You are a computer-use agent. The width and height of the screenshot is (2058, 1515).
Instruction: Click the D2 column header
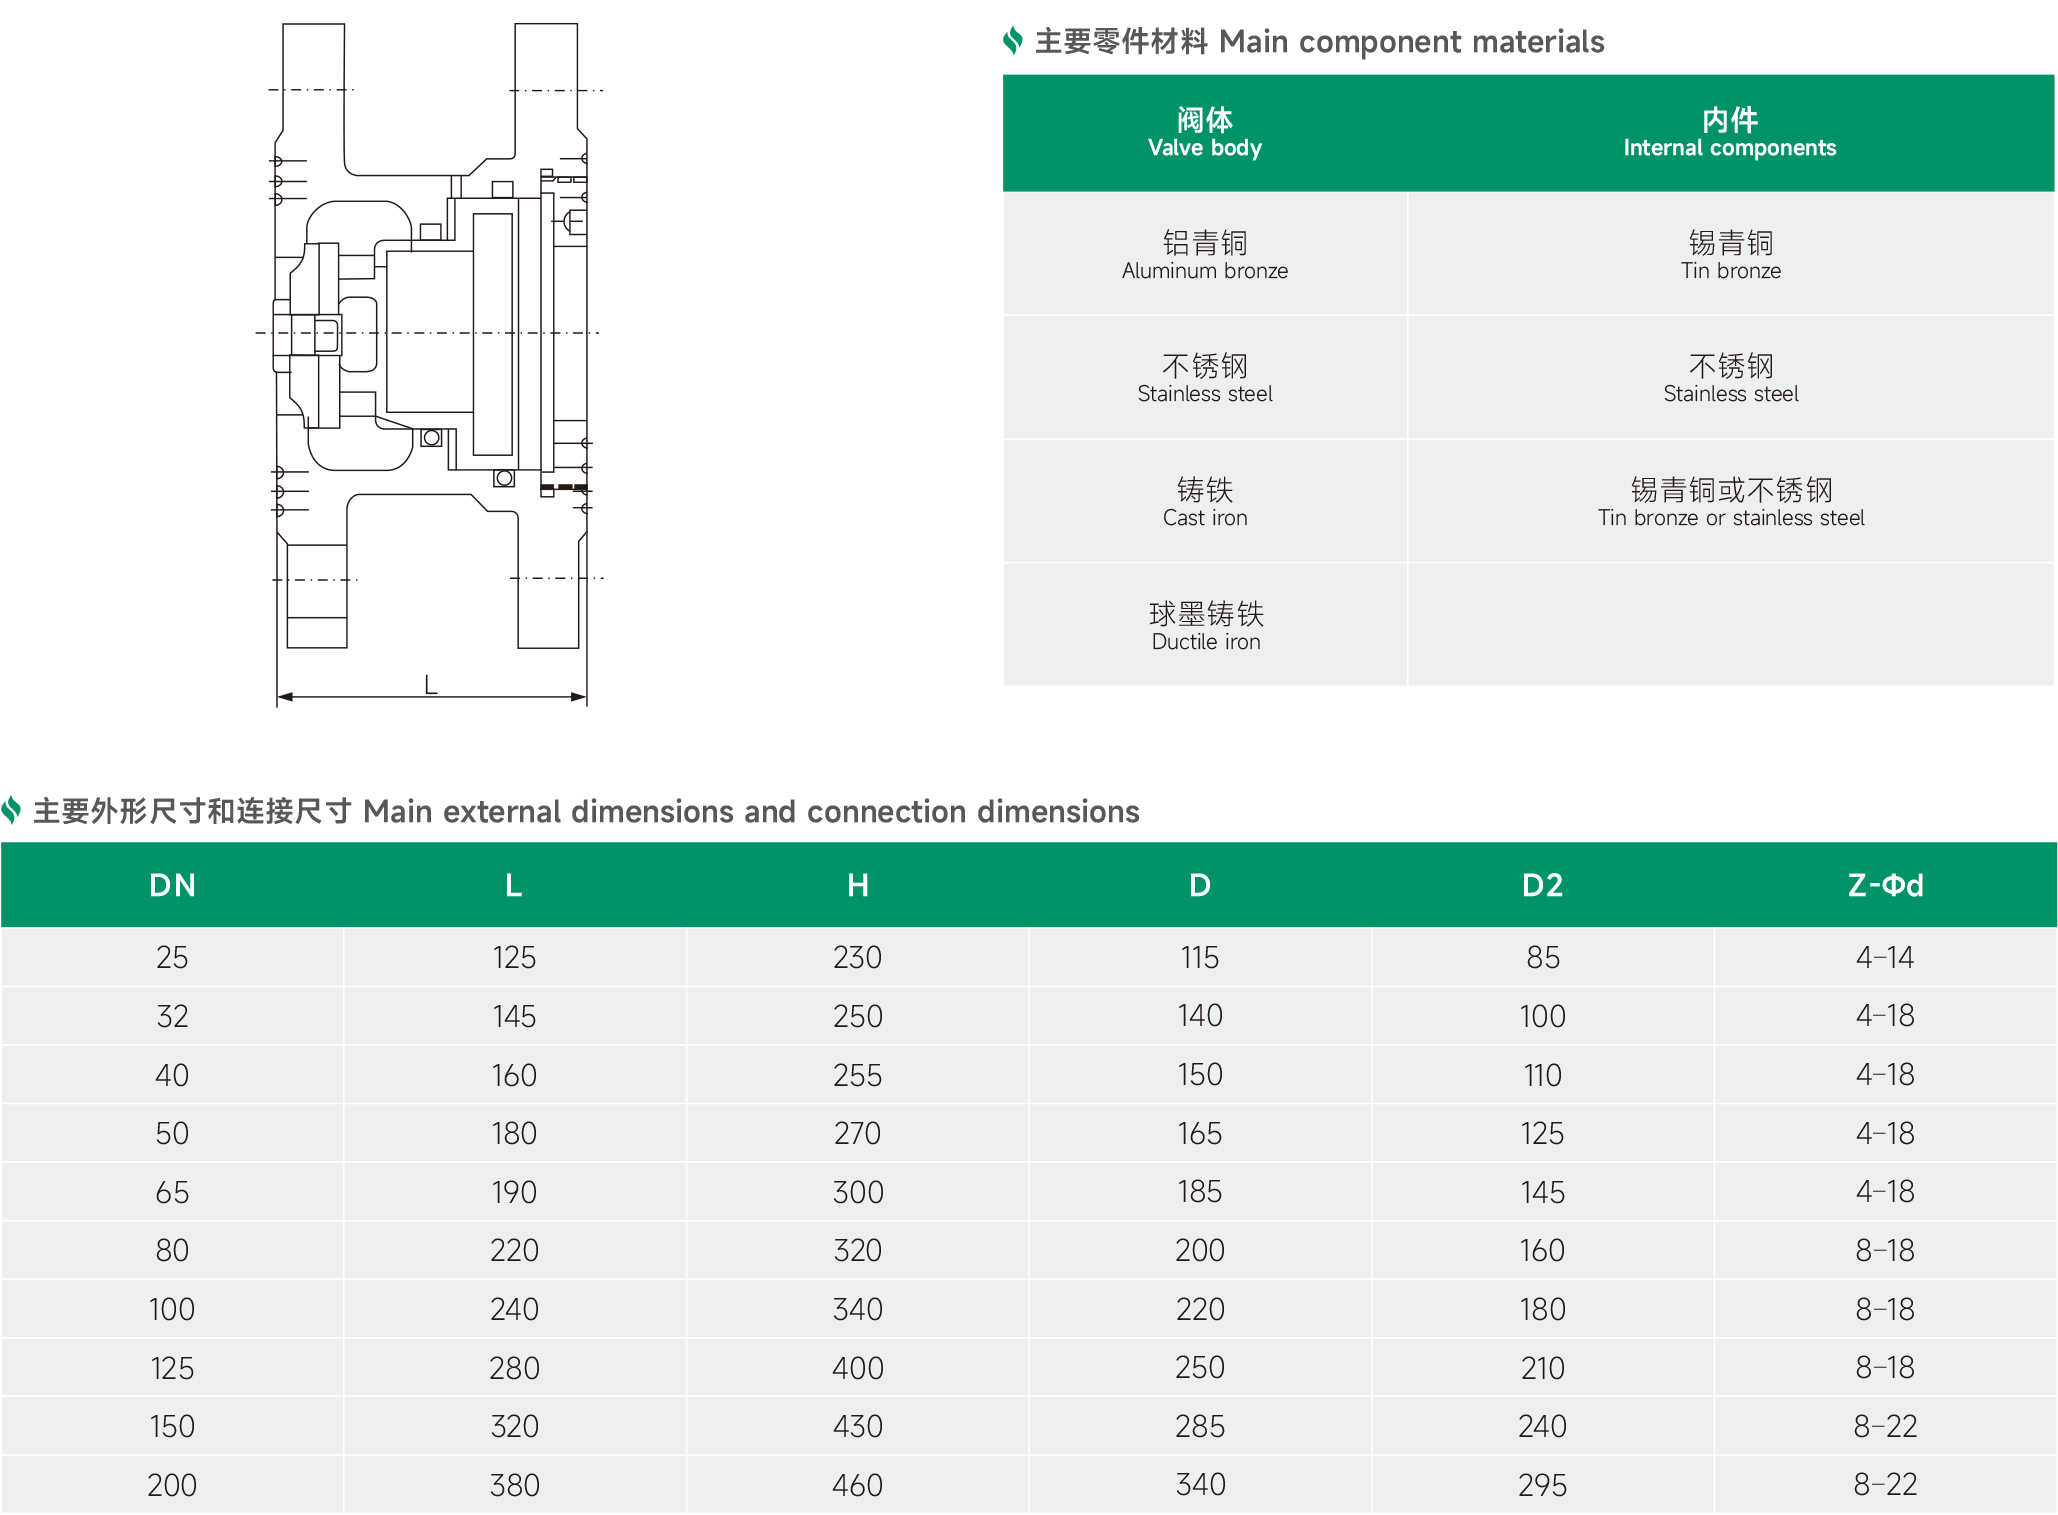(1541, 885)
